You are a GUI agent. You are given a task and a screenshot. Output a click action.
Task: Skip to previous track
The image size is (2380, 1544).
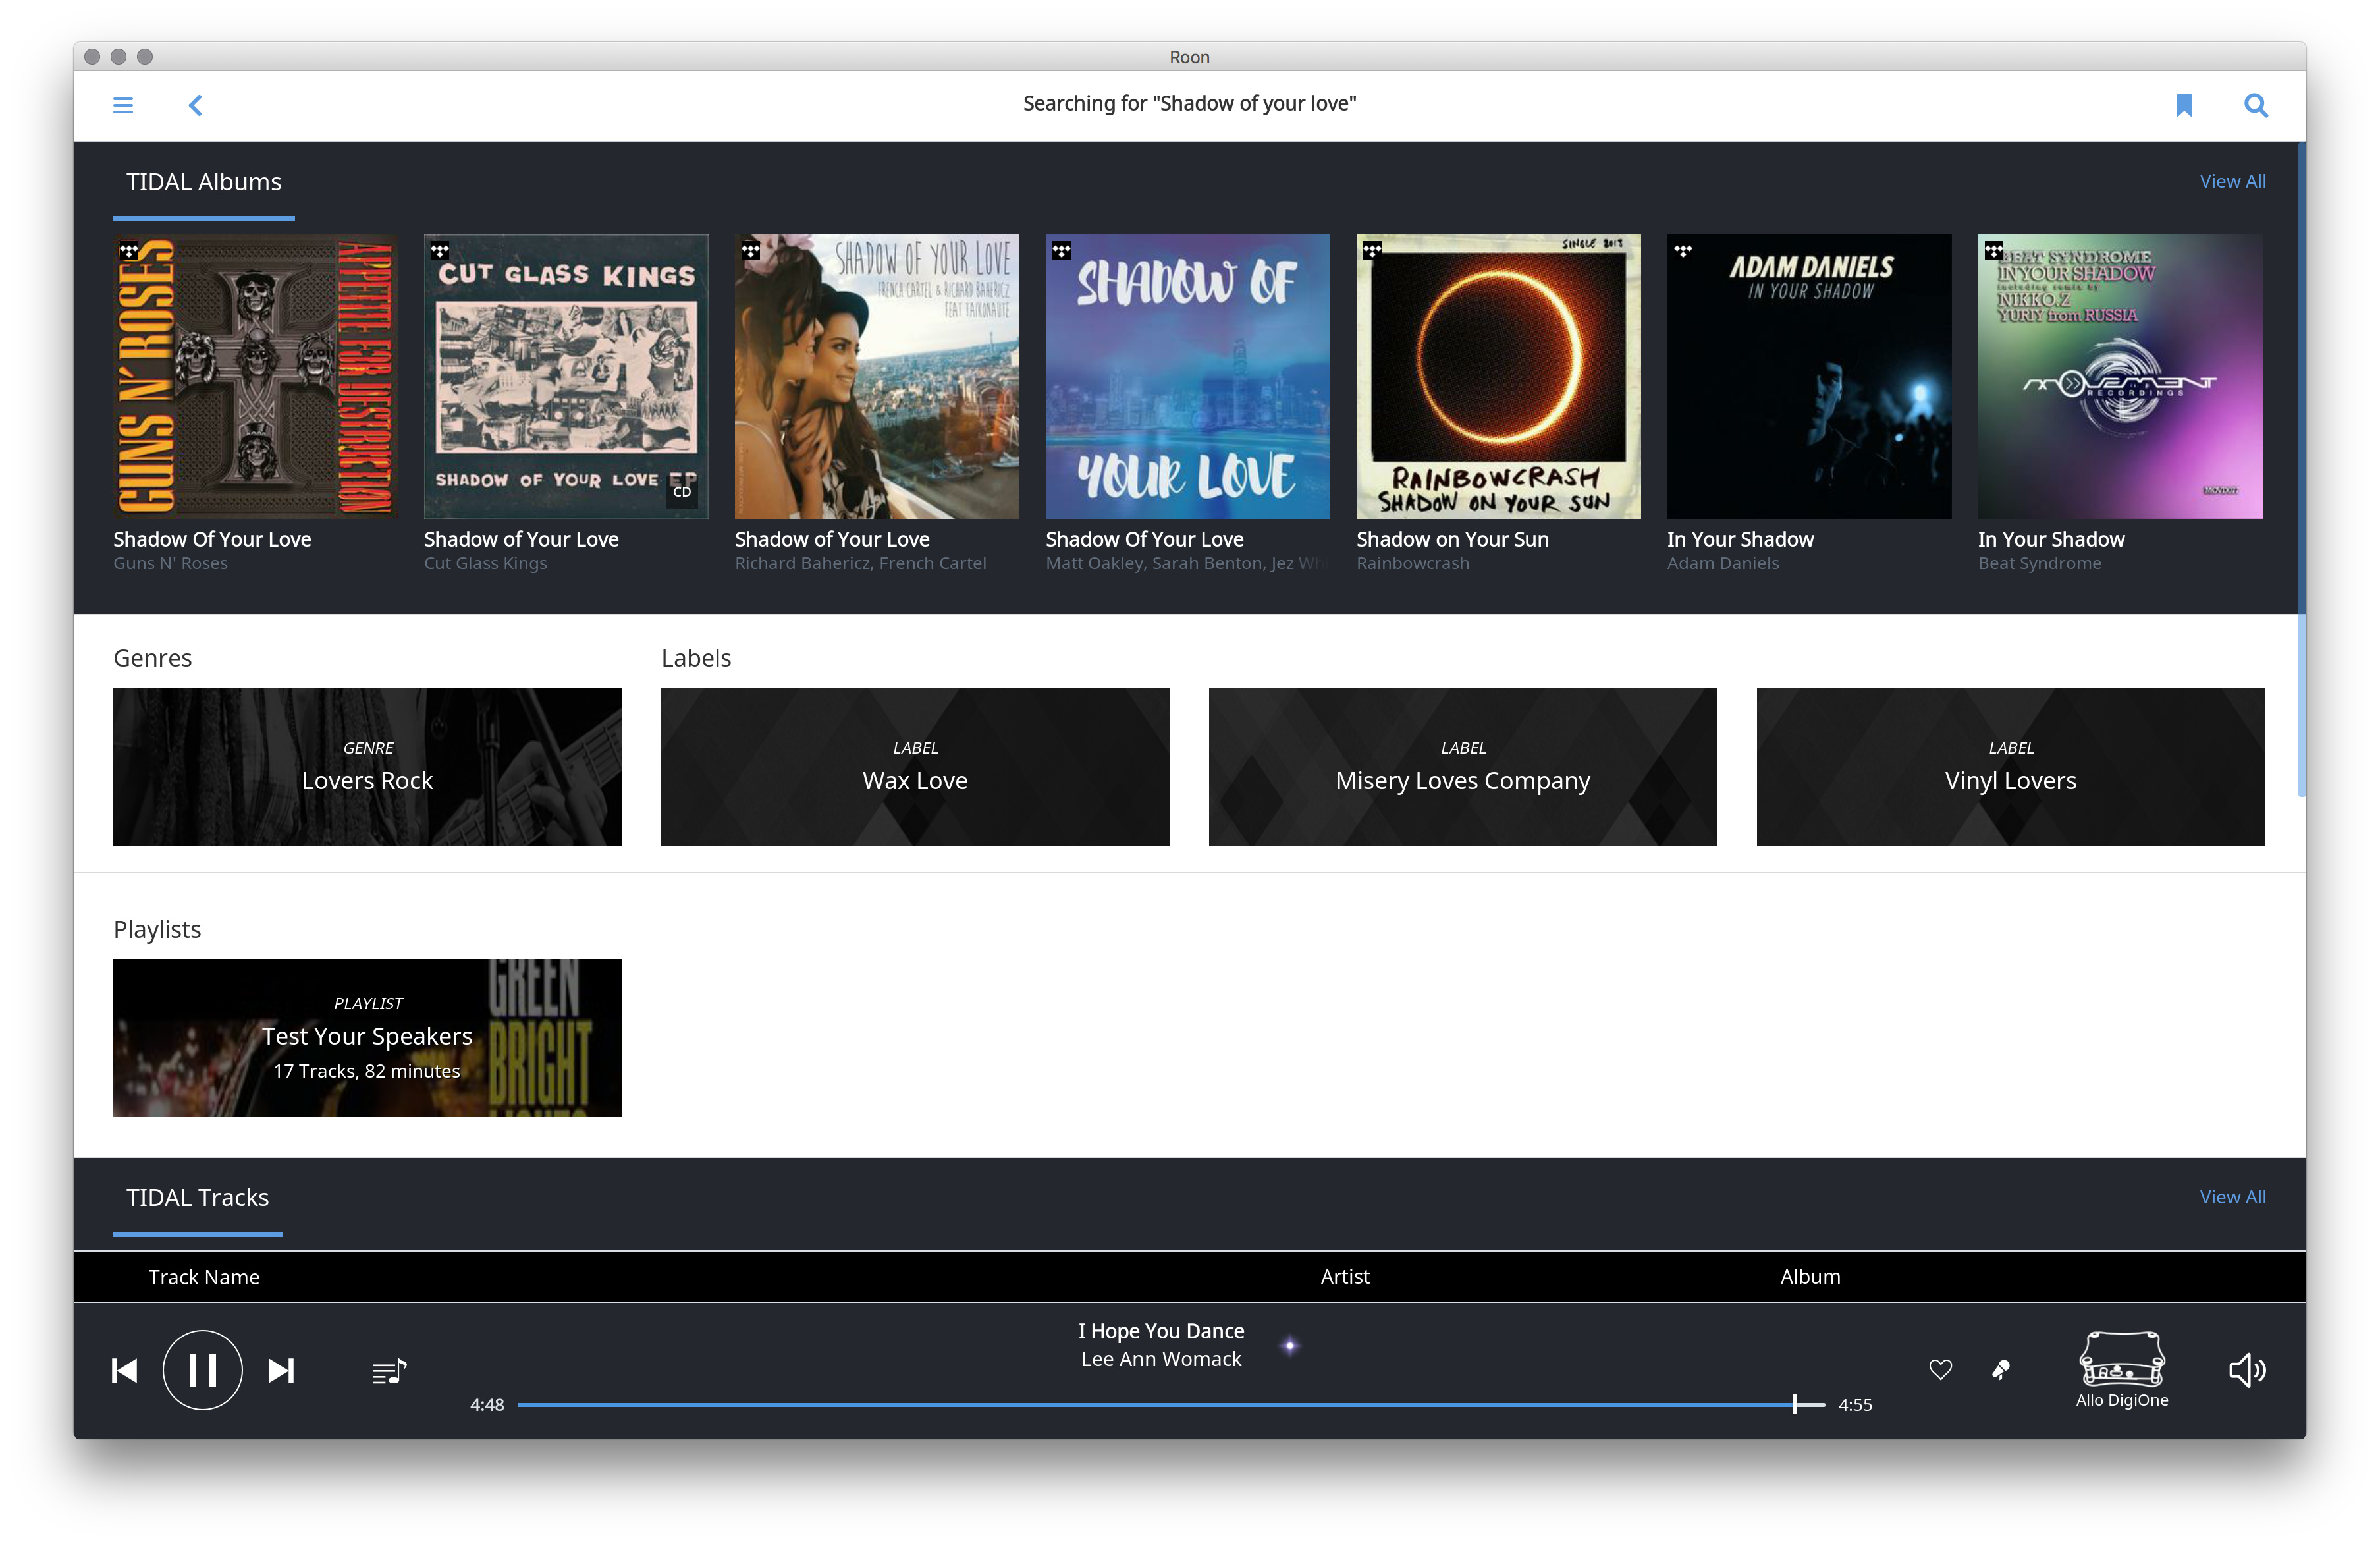point(125,1370)
